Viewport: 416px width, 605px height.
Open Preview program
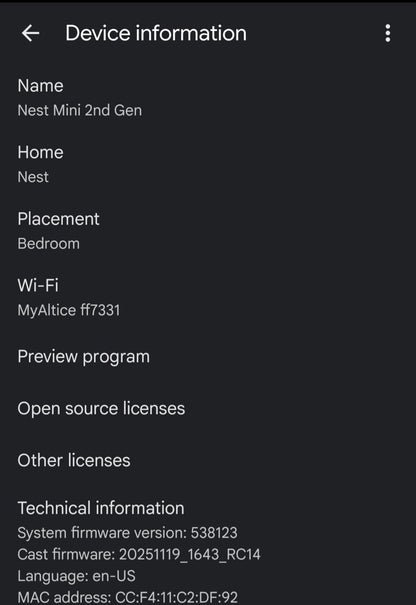point(84,357)
